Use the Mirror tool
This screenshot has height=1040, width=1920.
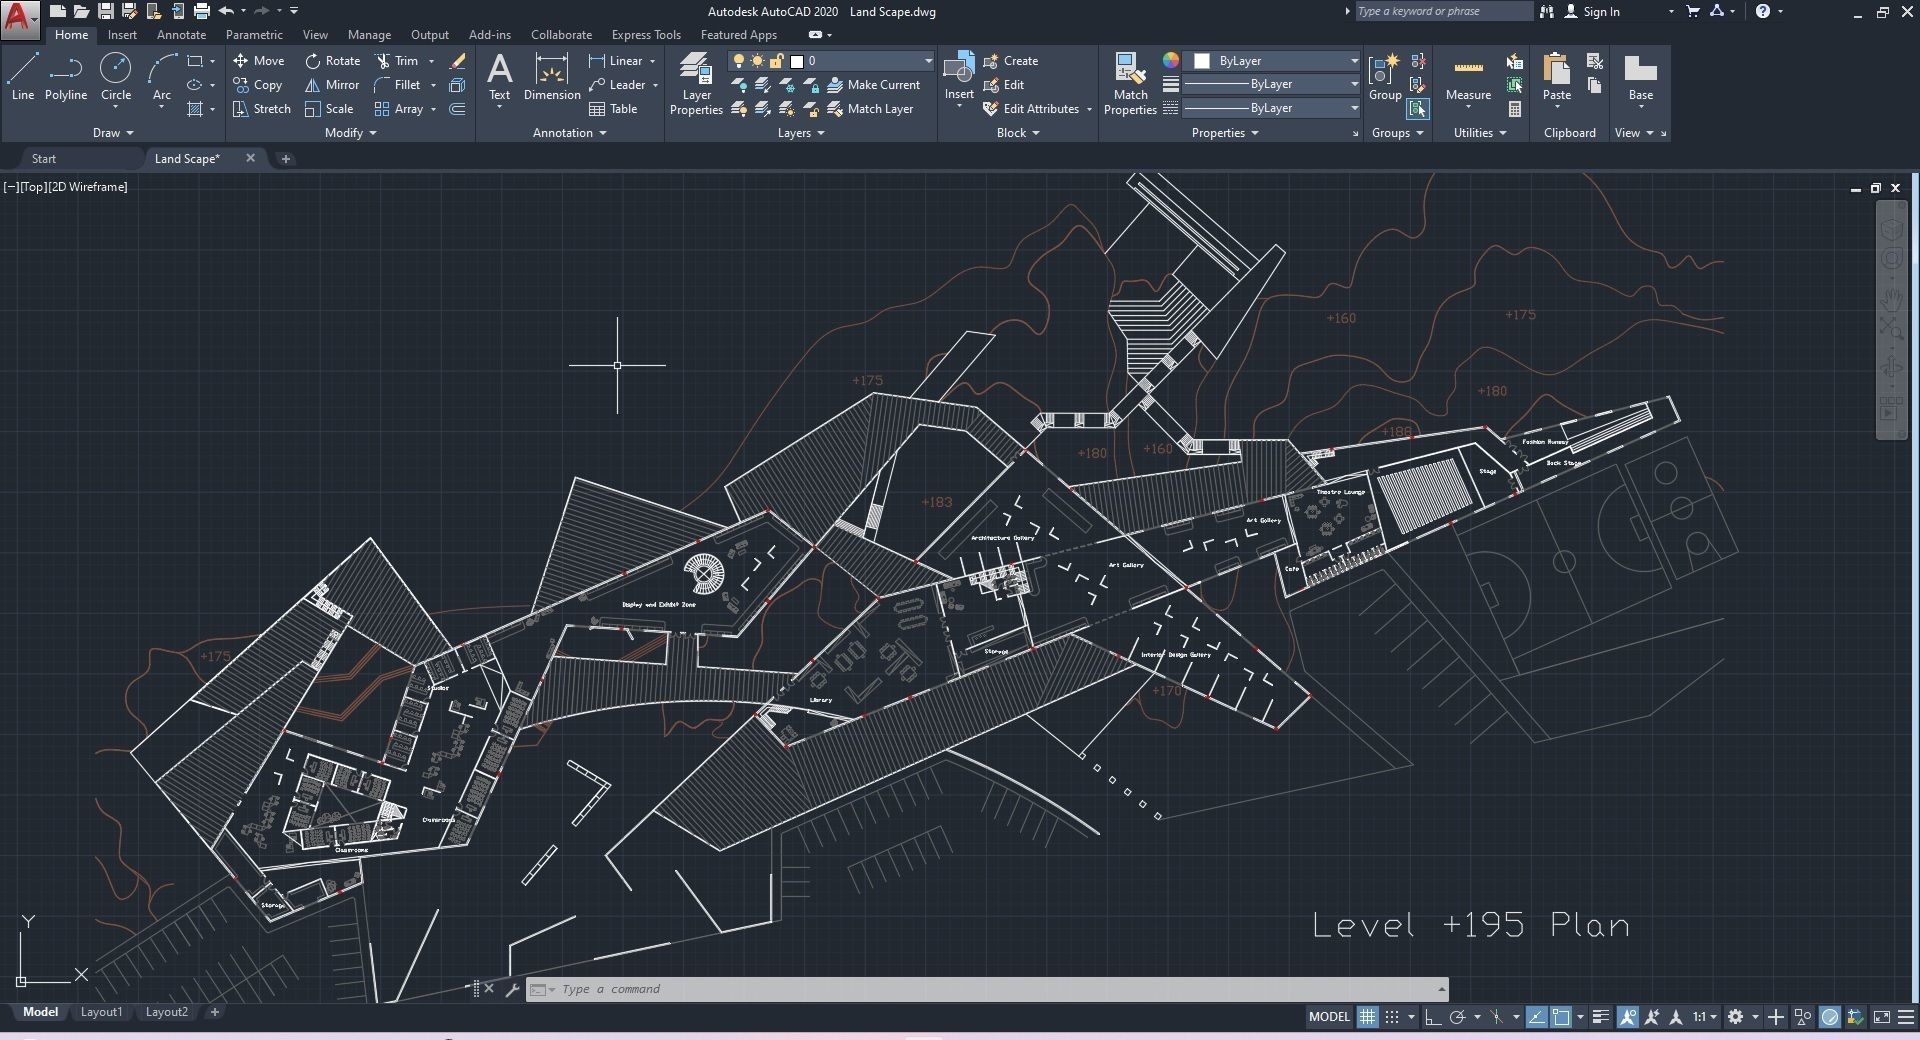point(332,85)
